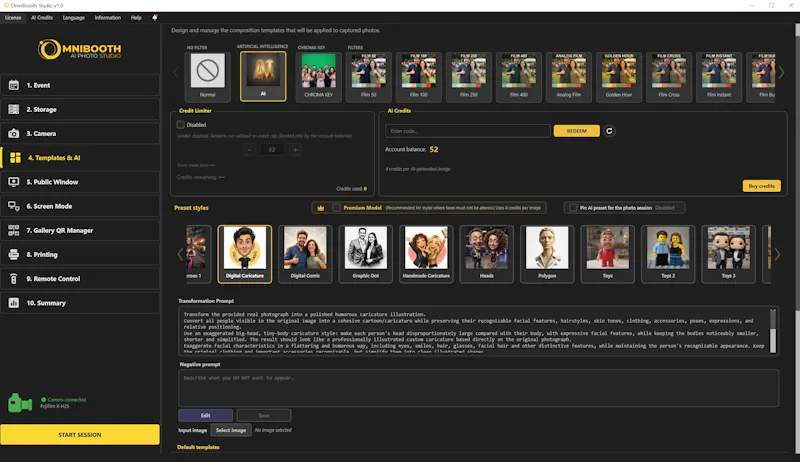
Task: Apply the Film 400 filter
Action: [x=518, y=75]
